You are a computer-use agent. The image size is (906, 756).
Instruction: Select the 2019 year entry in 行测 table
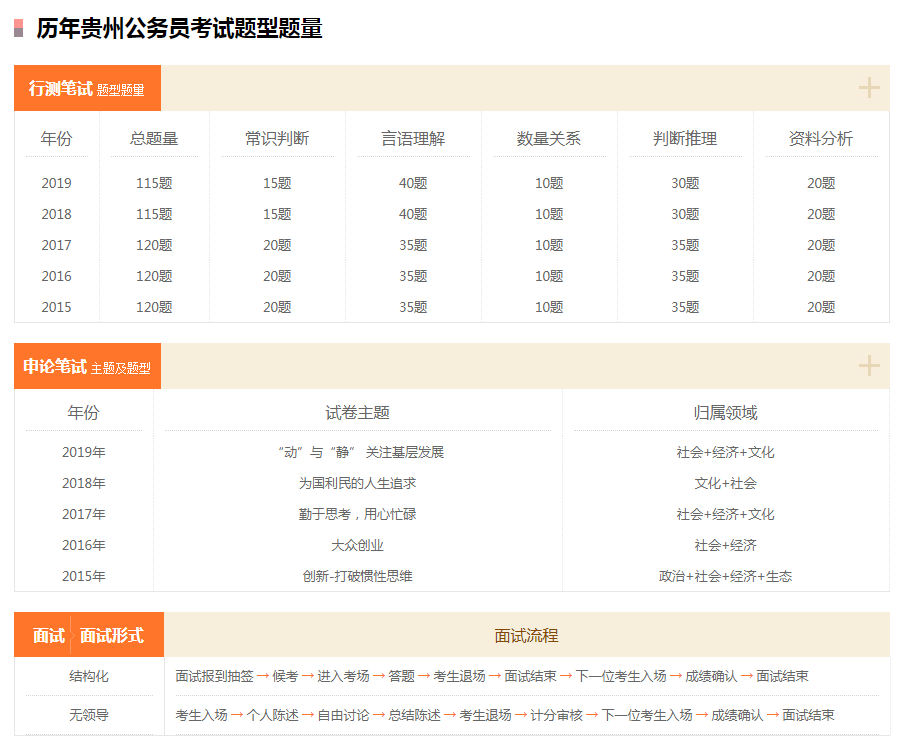[56, 183]
